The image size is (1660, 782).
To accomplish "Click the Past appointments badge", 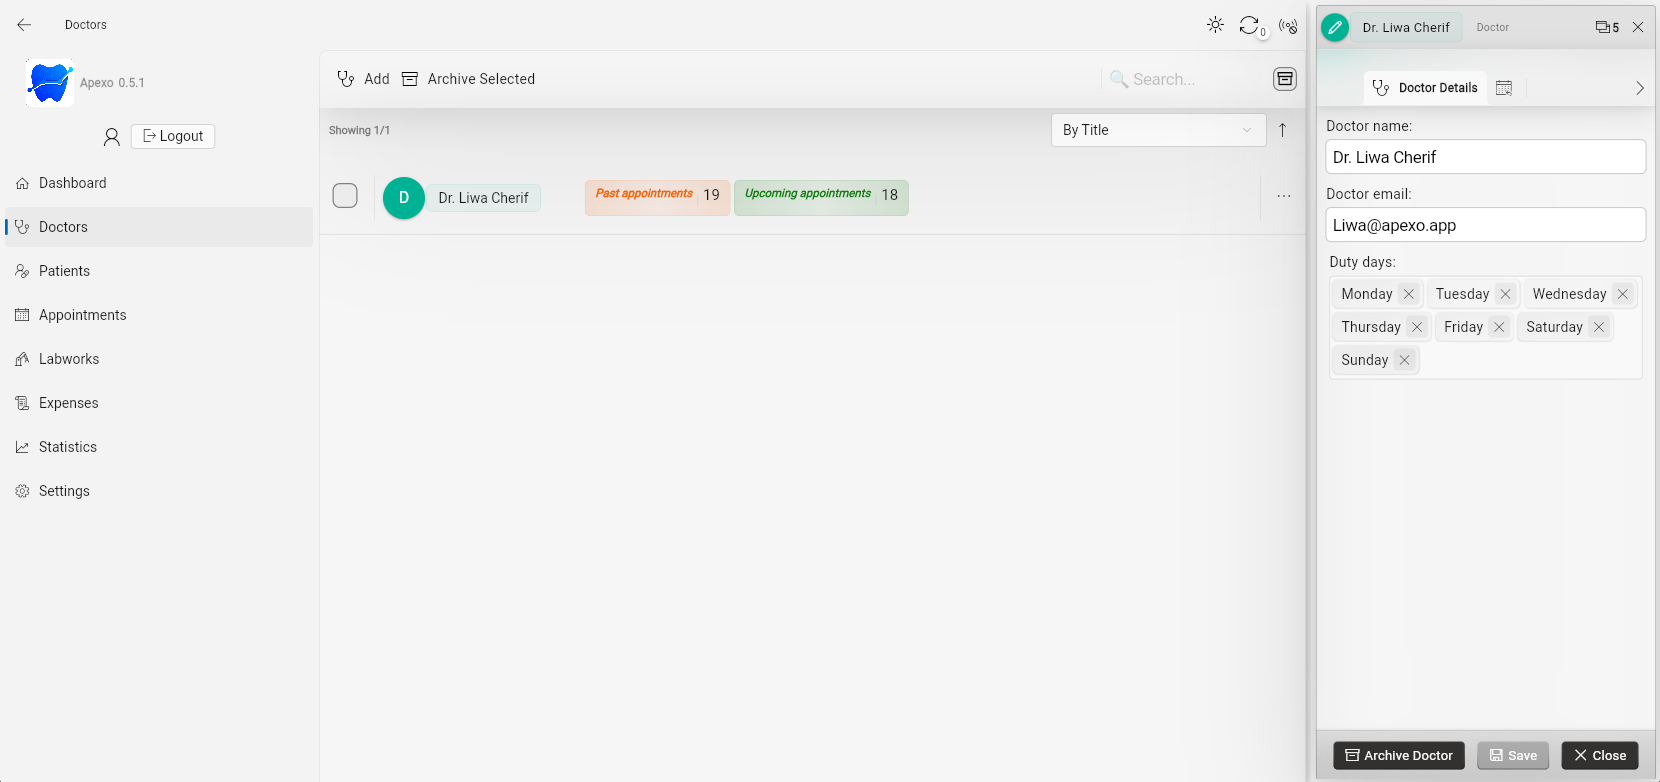I will click(657, 197).
